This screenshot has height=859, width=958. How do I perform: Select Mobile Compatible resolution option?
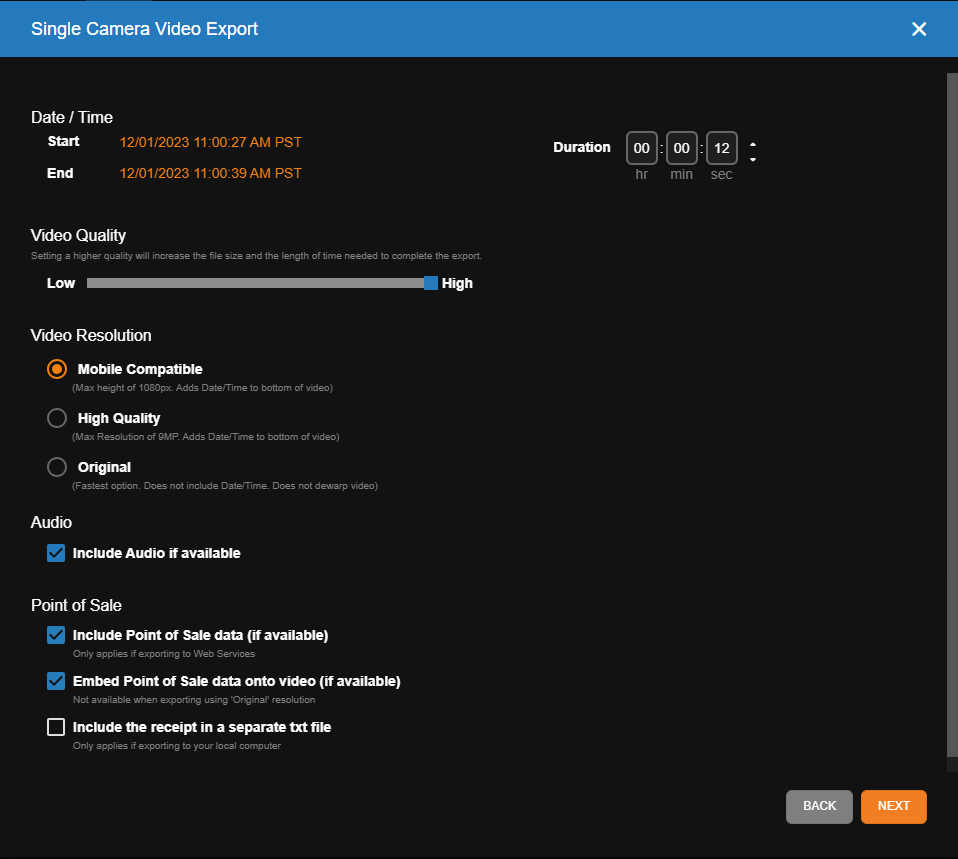(57, 369)
